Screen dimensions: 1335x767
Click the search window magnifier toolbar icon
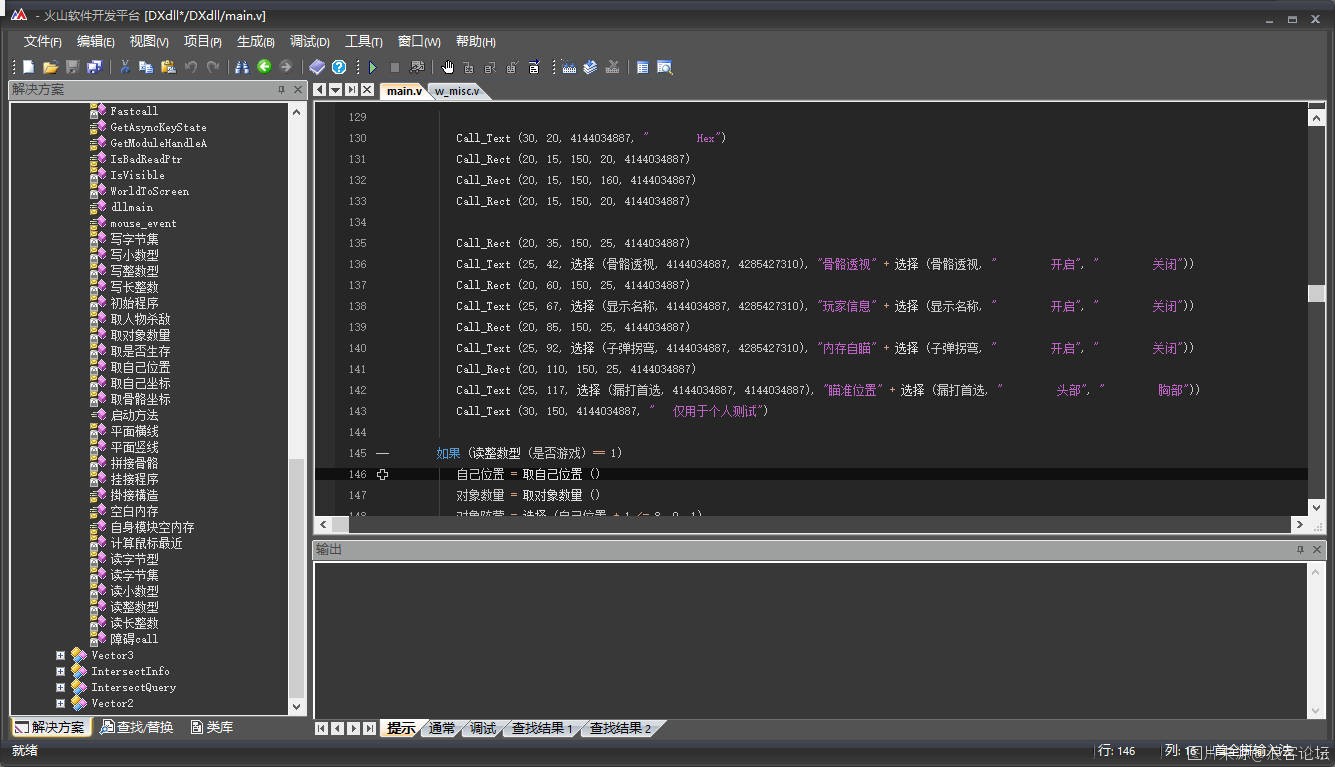(665, 67)
